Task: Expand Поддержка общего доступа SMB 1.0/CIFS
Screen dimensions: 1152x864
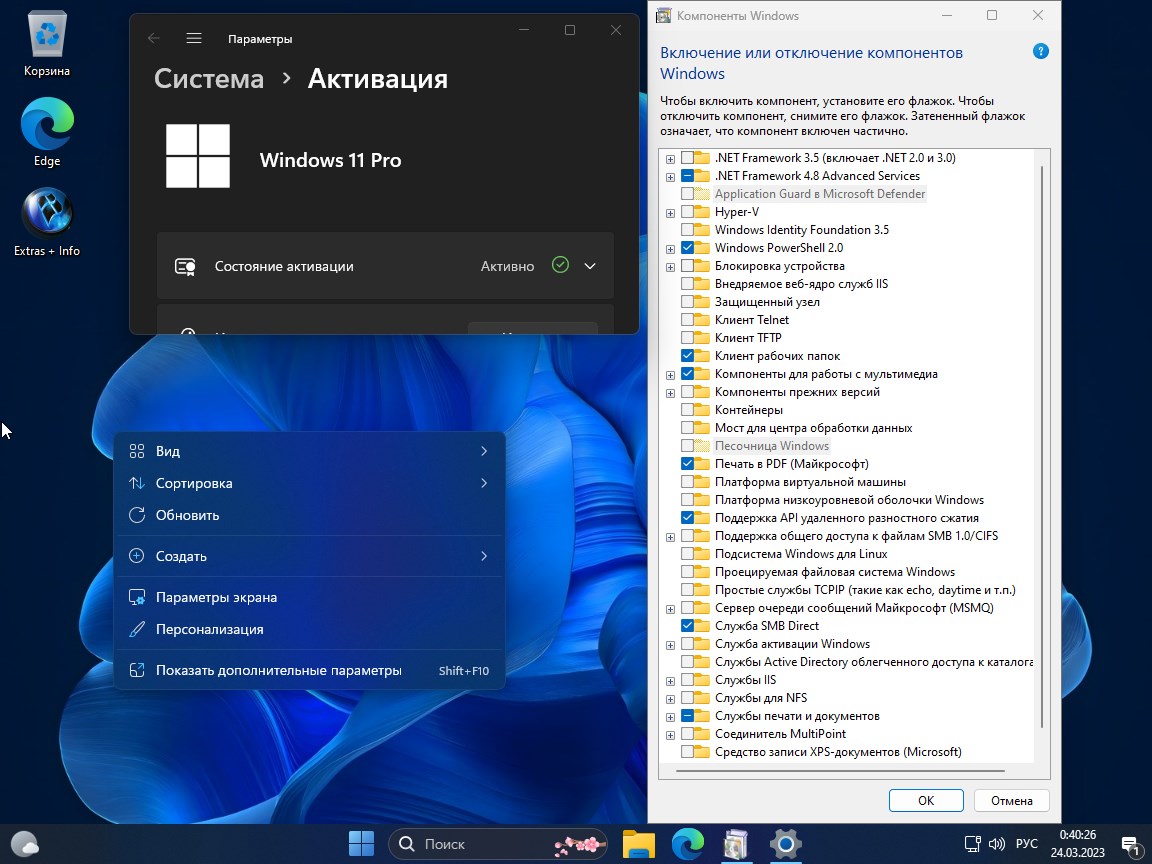Action: click(670, 537)
